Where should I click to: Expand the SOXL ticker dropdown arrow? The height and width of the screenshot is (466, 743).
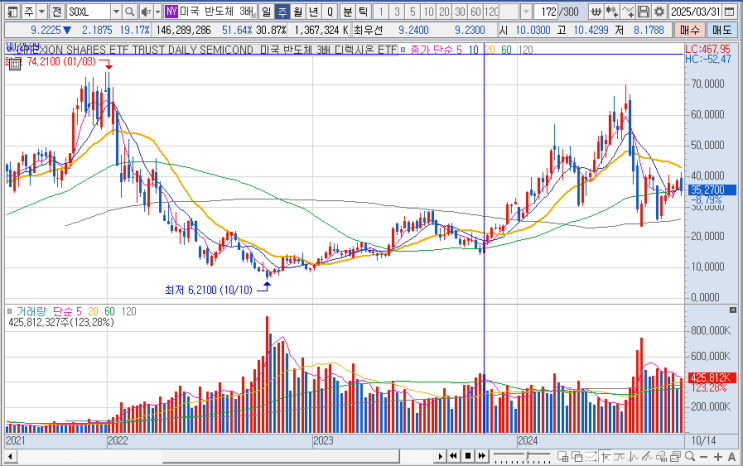pyautogui.click(x=117, y=11)
